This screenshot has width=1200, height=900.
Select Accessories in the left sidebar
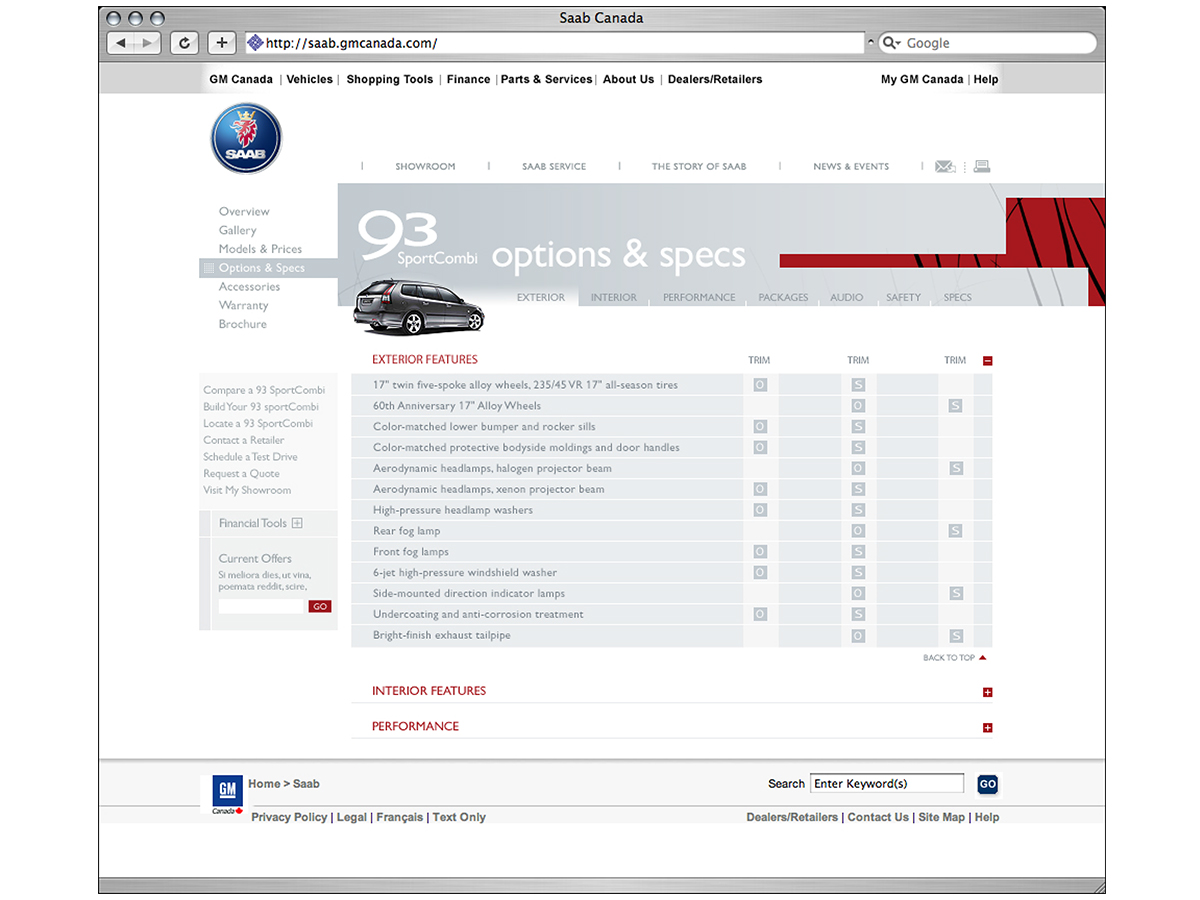coord(249,287)
